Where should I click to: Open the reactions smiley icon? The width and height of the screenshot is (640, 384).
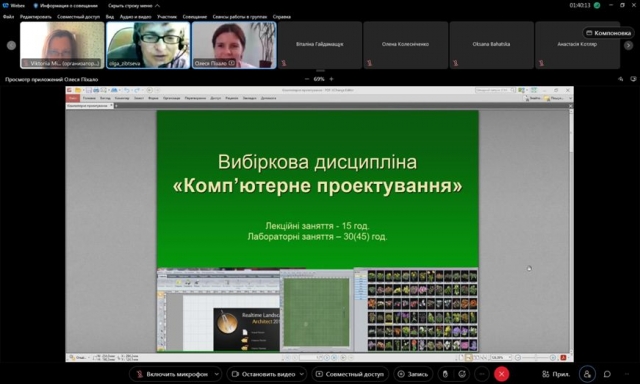tap(462, 374)
